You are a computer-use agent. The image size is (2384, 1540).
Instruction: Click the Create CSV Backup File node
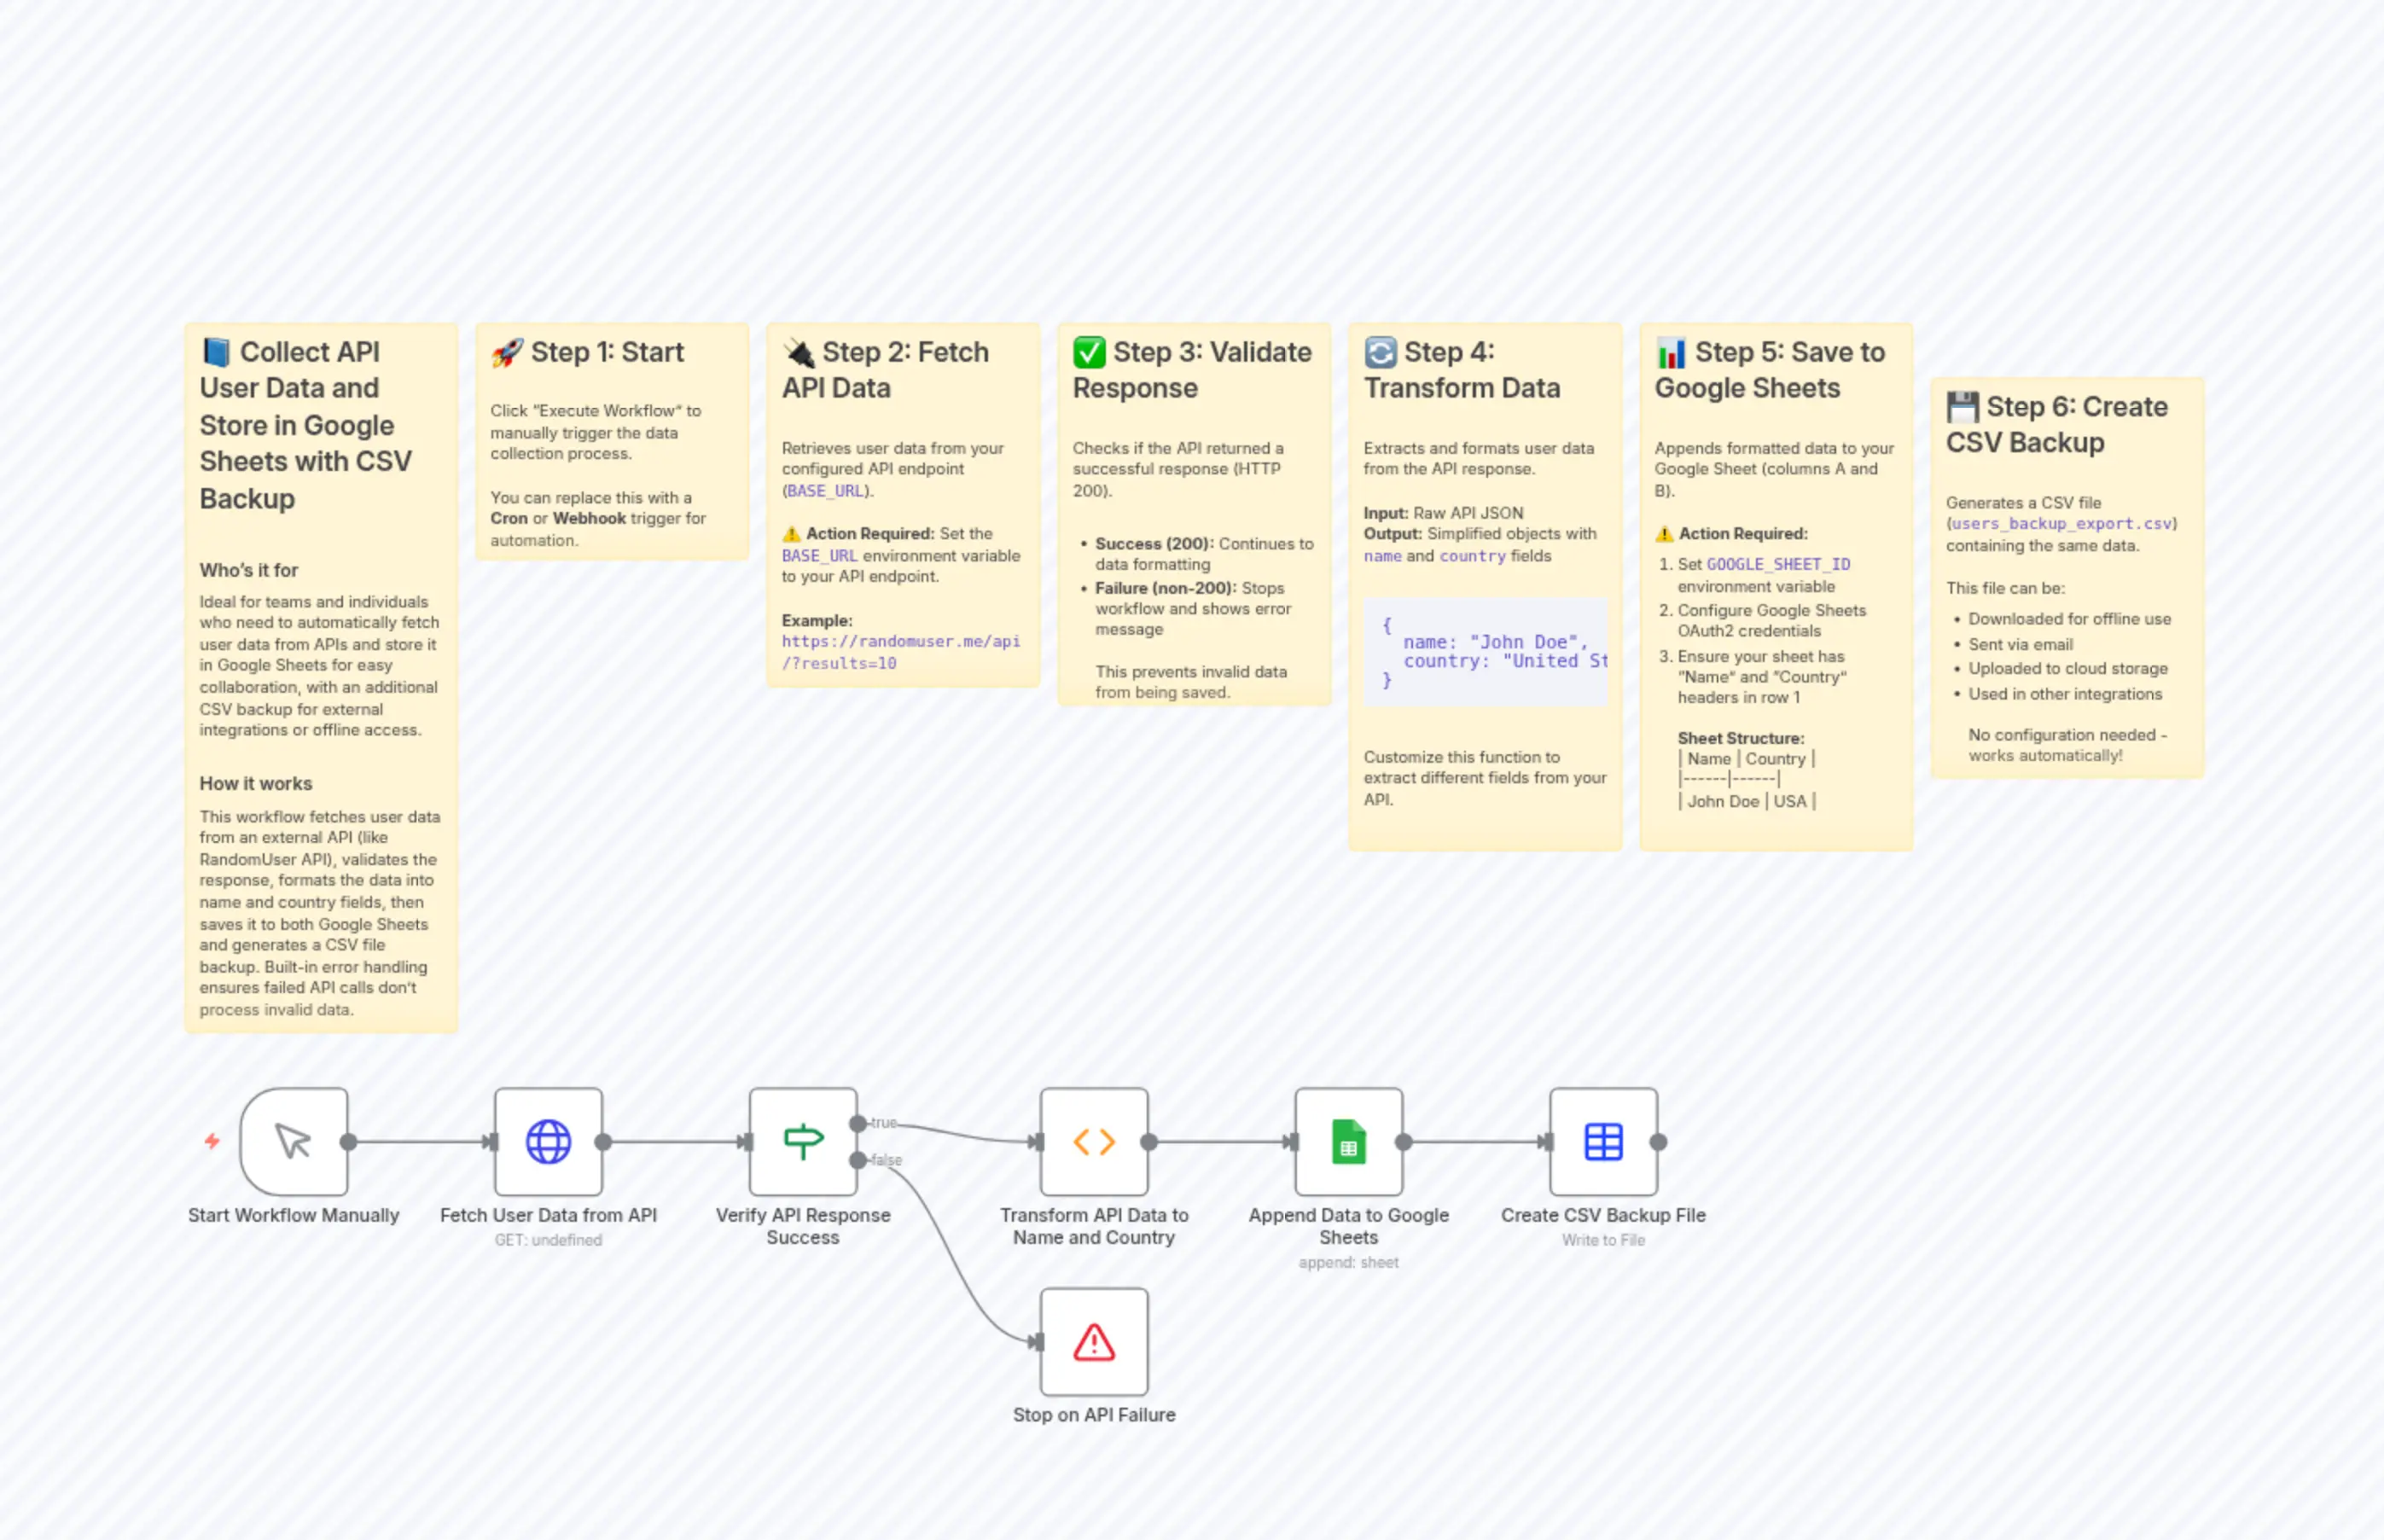pyautogui.click(x=1603, y=1141)
